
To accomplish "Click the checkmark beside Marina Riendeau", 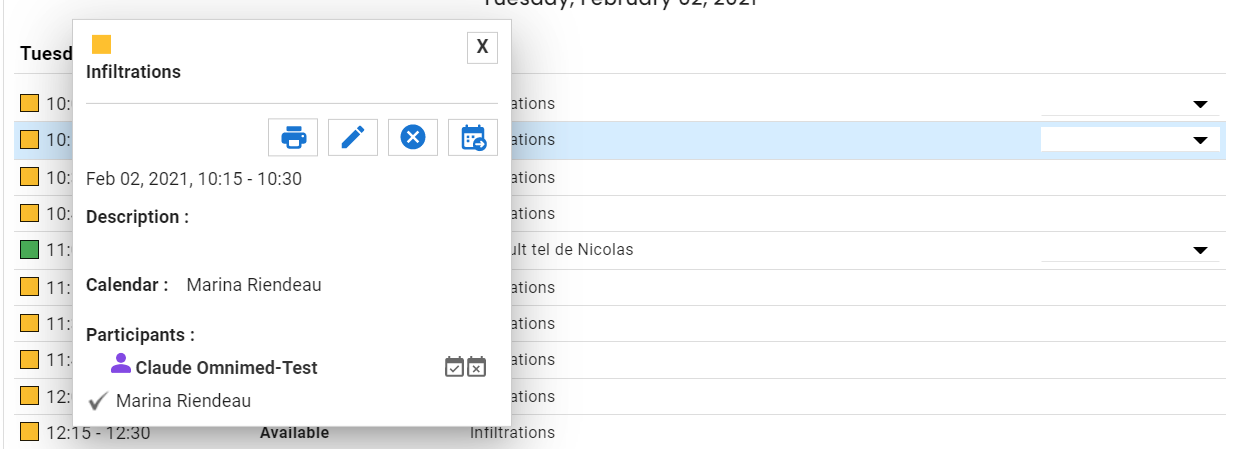I will click(x=98, y=401).
